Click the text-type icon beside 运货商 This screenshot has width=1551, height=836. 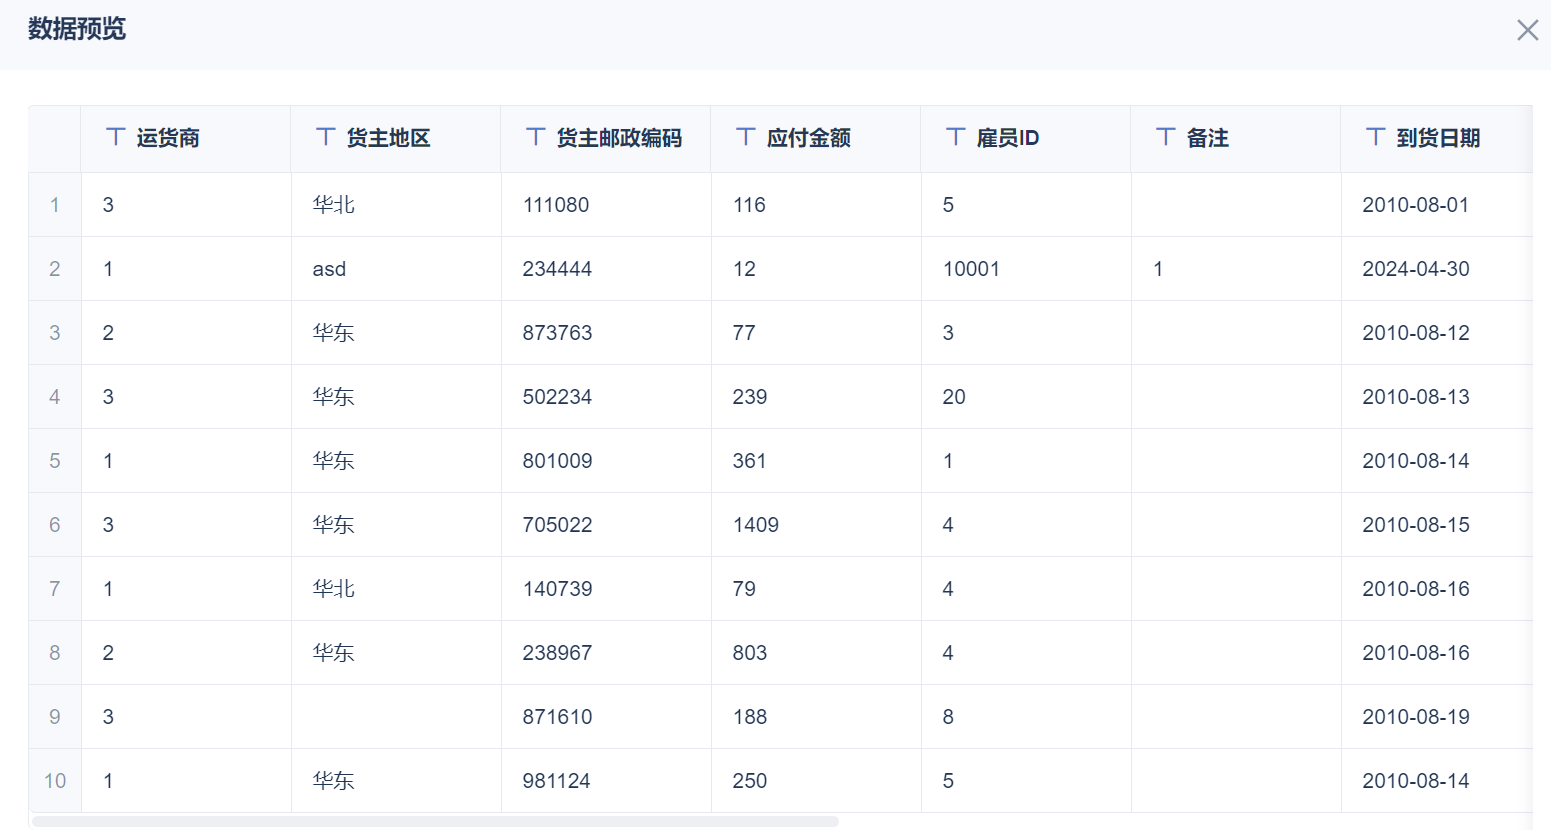(x=116, y=137)
